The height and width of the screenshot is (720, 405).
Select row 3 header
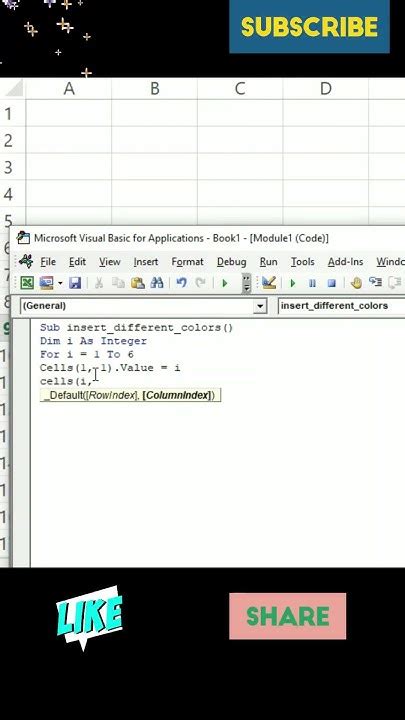click(12, 167)
